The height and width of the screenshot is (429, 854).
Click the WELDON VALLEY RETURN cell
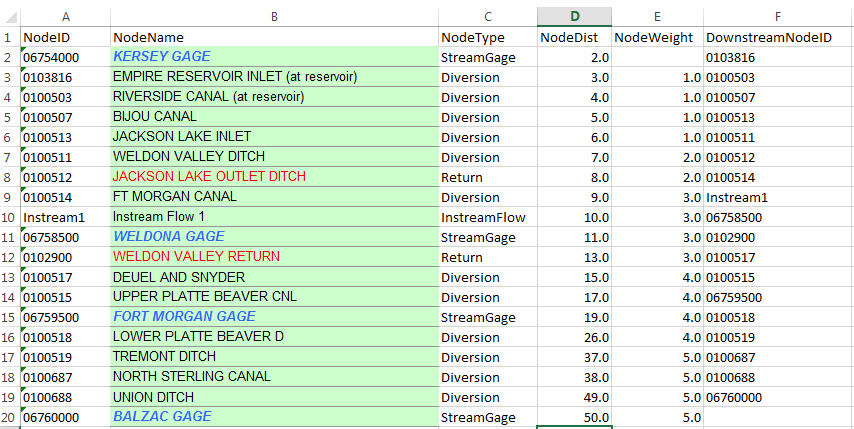coord(274,257)
